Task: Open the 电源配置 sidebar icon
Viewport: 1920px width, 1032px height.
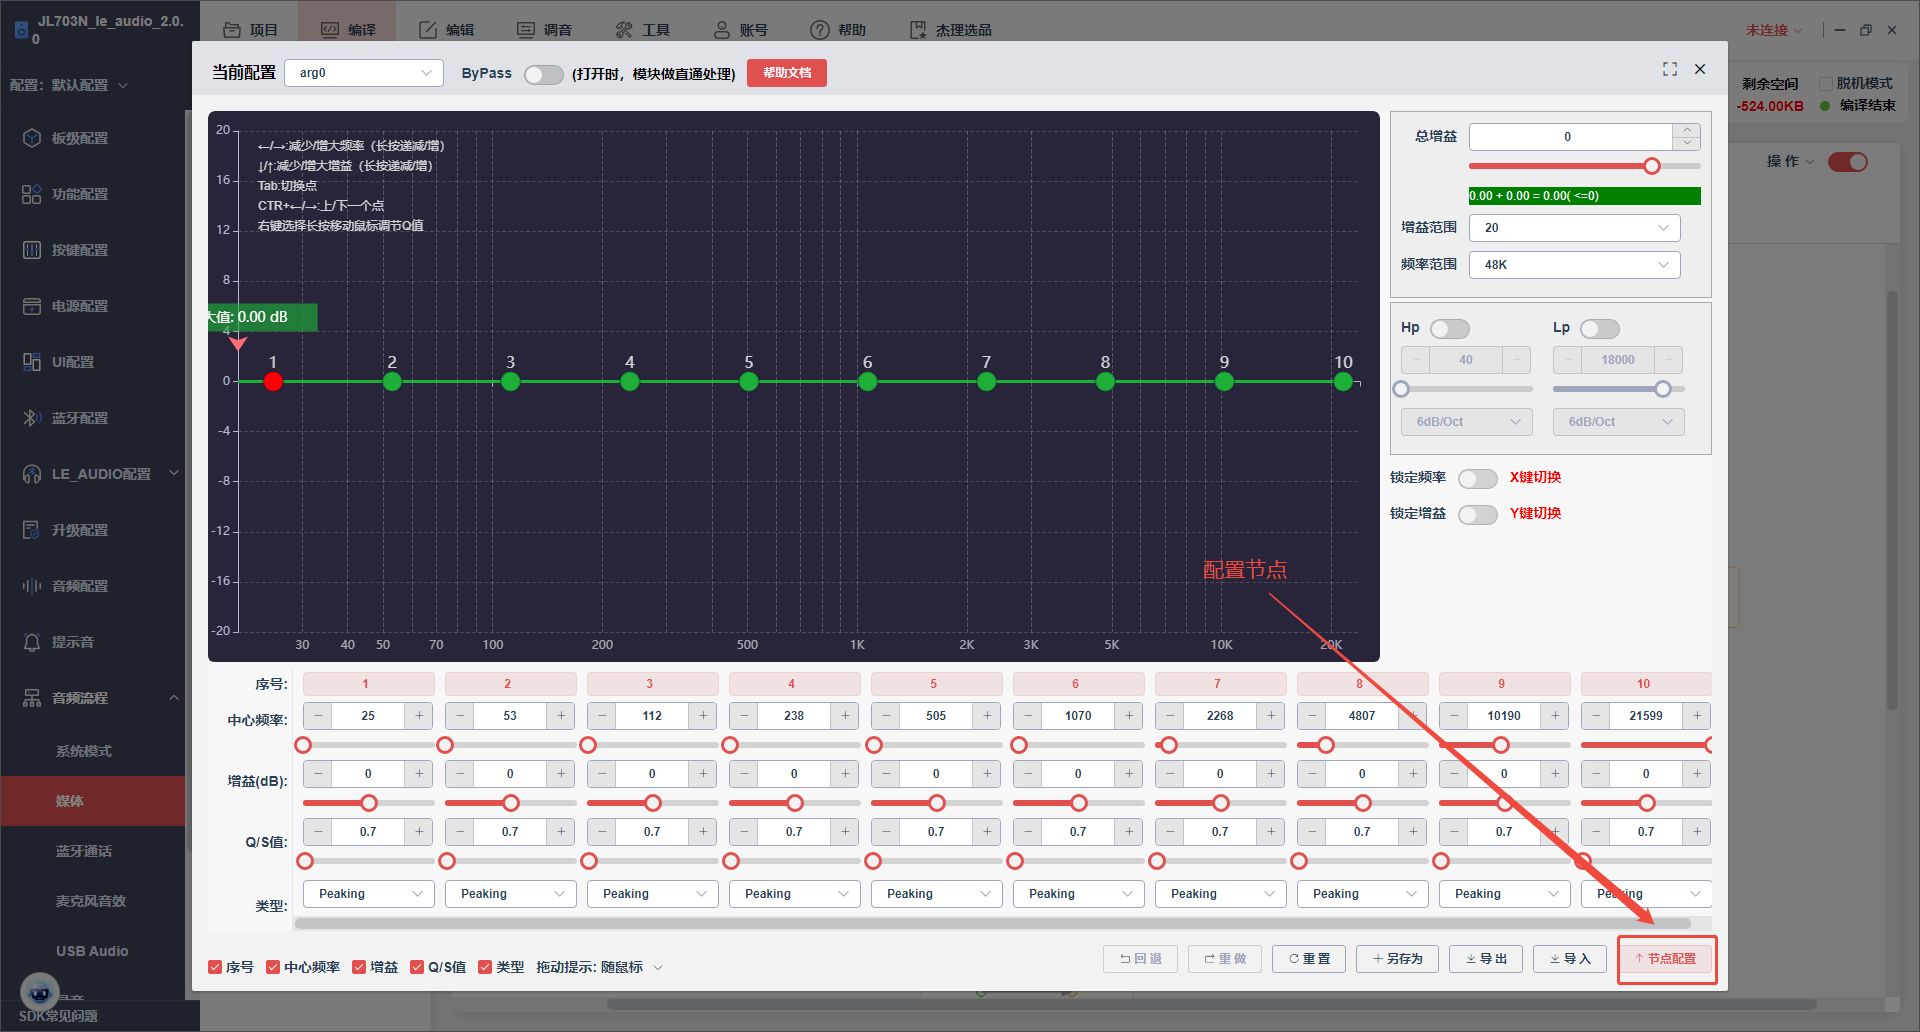Action: (x=32, y=306)
